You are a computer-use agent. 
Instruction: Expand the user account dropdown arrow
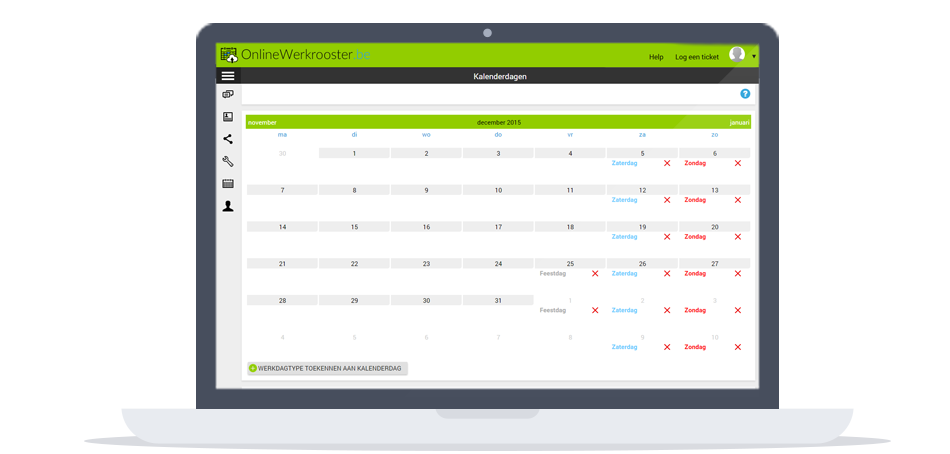754,56
